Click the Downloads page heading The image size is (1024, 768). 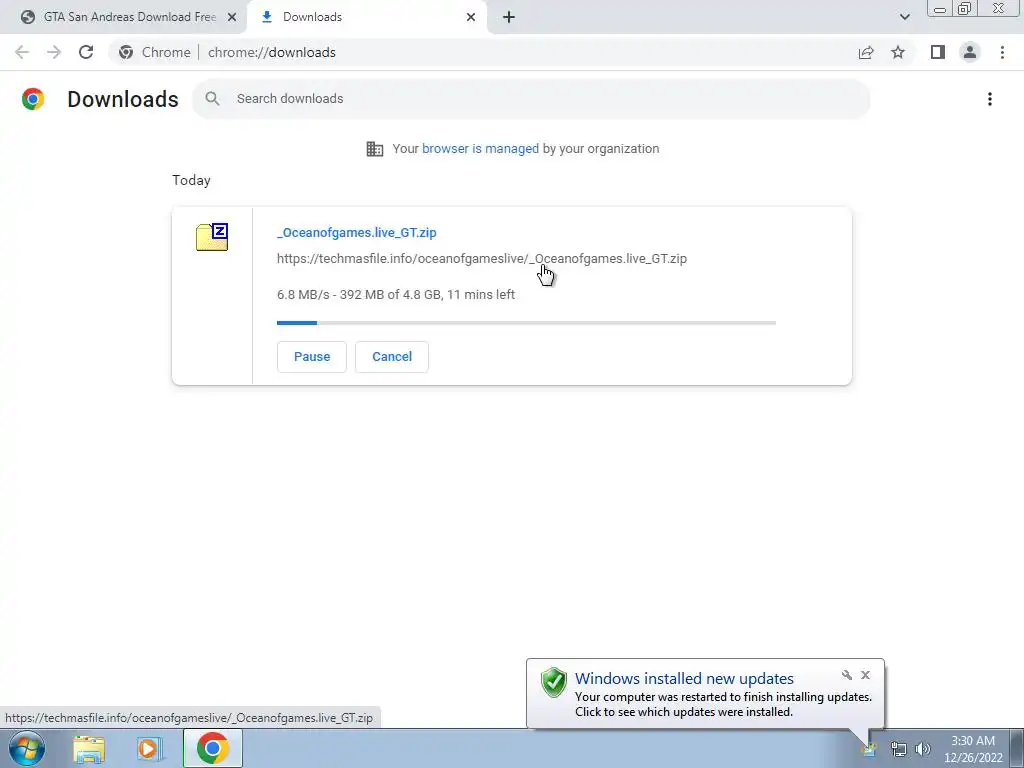pos(123,99)
